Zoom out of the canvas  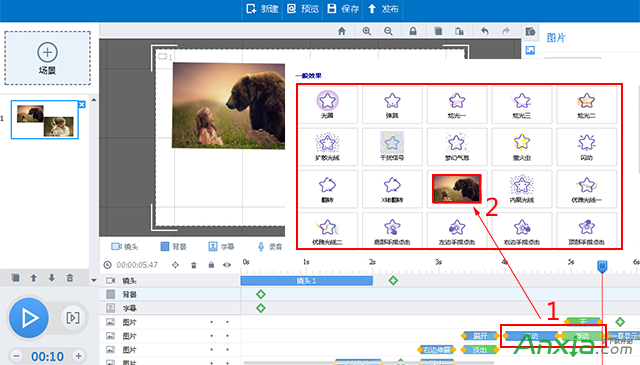coord(388,31)
